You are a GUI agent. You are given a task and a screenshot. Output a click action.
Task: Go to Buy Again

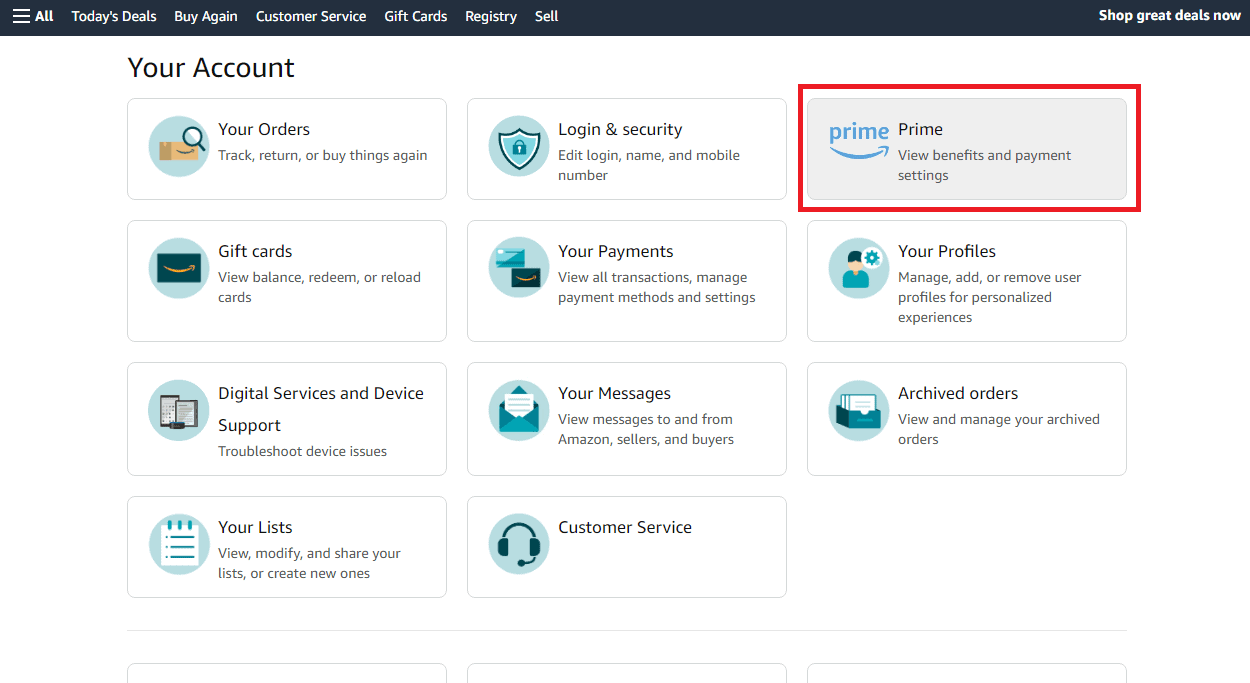click(206, 16)
